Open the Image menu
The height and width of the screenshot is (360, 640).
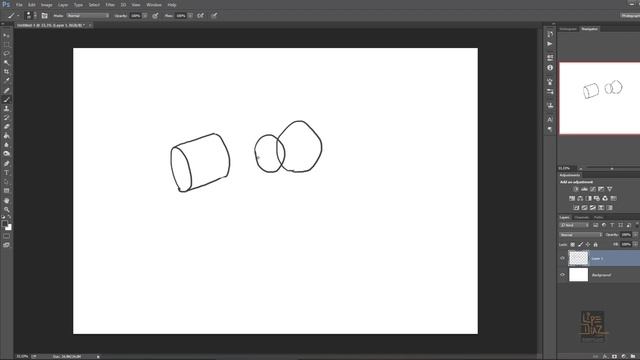coord(47,5)
